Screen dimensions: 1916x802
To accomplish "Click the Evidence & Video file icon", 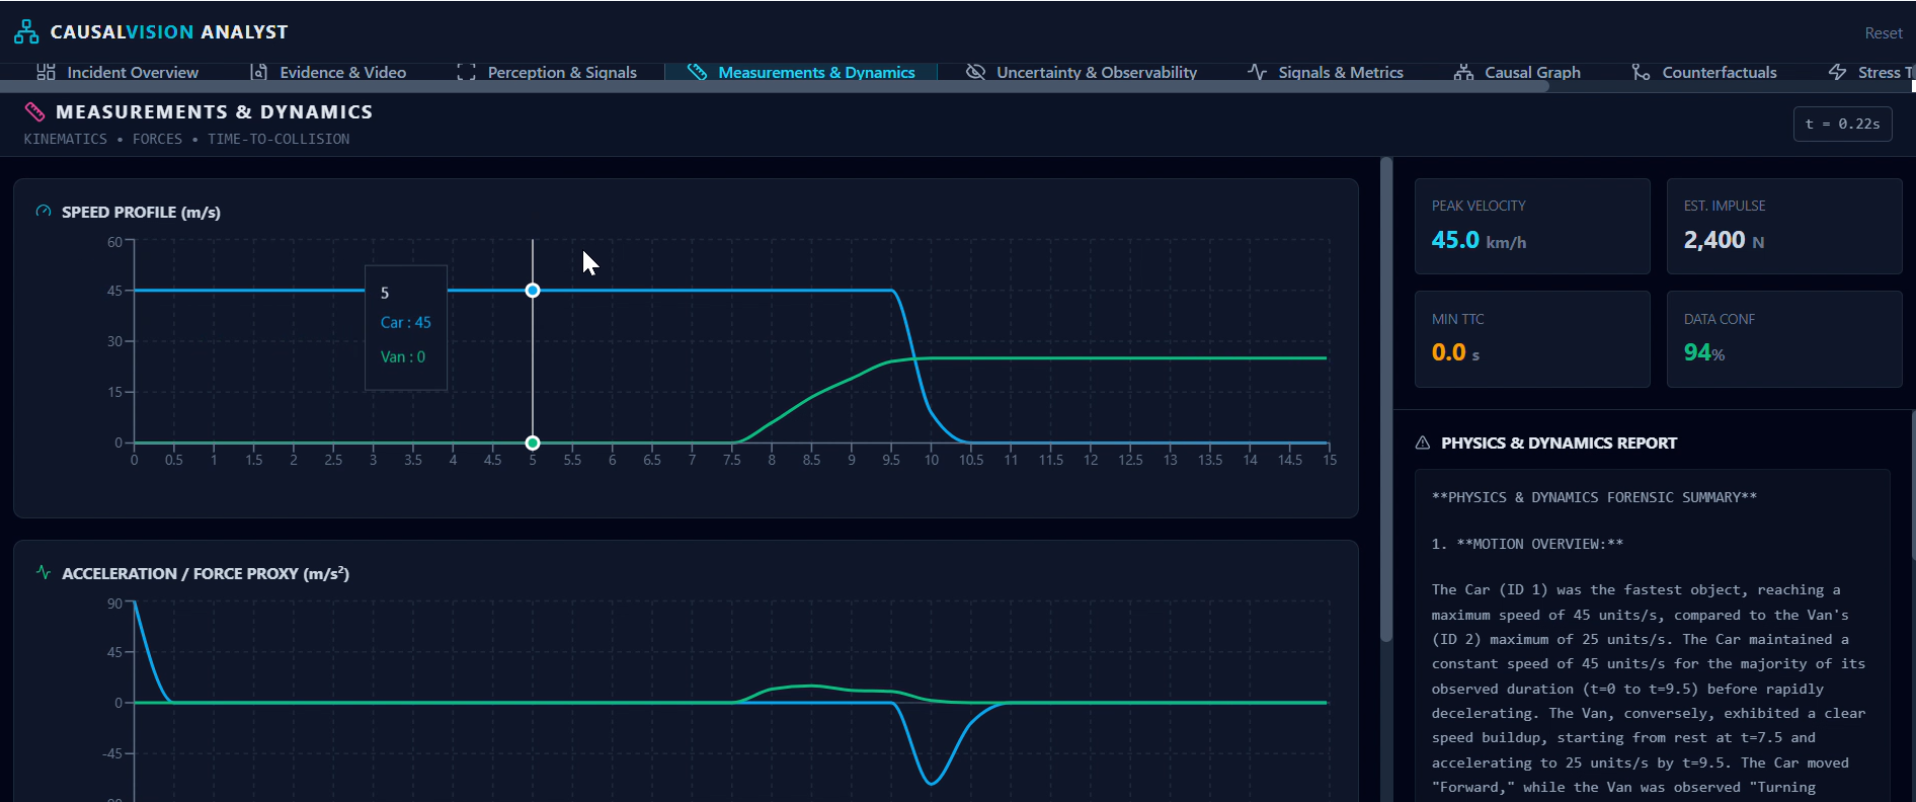I will (258, 72).
